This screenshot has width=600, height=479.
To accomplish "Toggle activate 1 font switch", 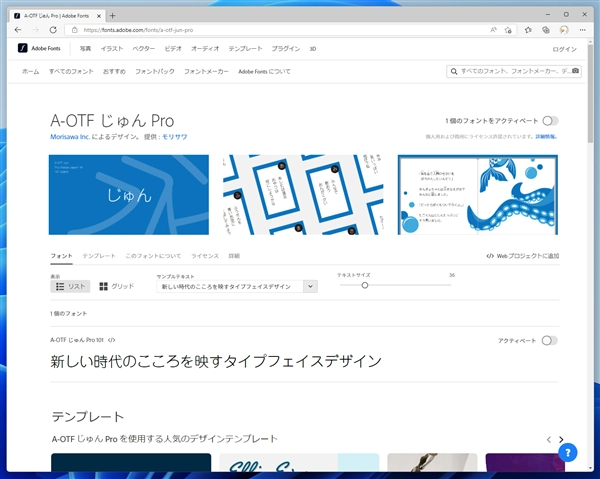I will click(x=550, y=121).
